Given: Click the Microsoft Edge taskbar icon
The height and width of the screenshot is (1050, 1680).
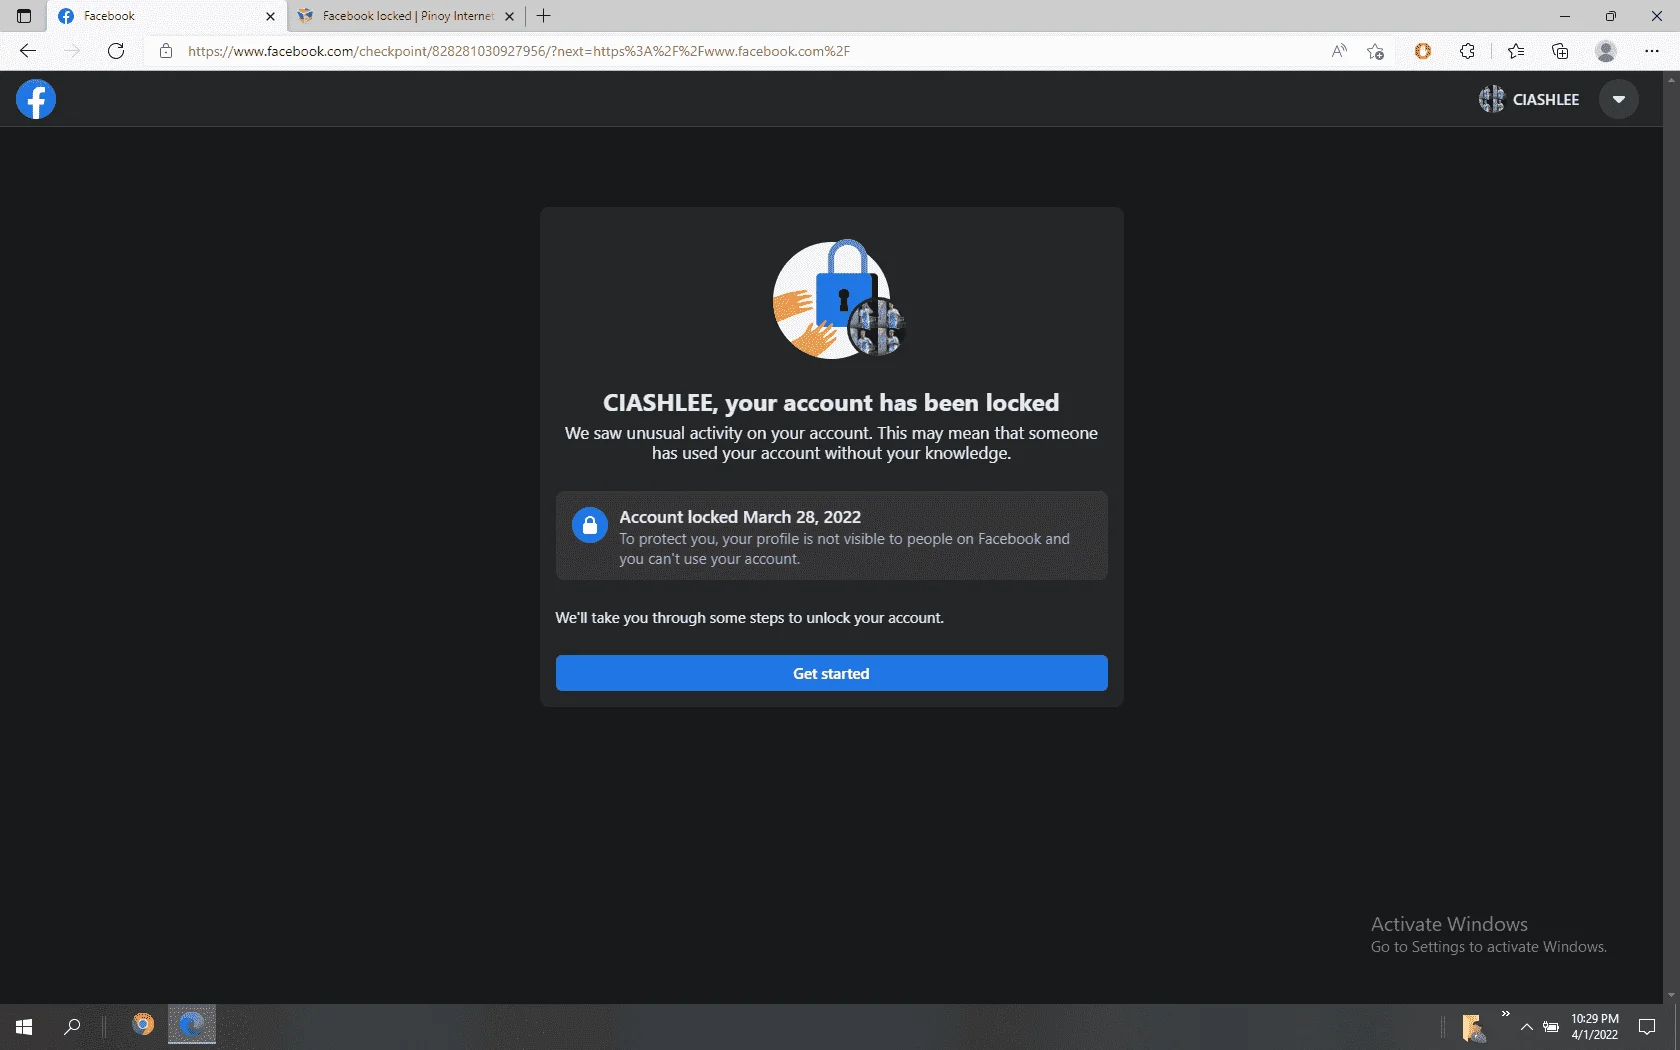Looking at the screenshot, I should (192, 1025).
